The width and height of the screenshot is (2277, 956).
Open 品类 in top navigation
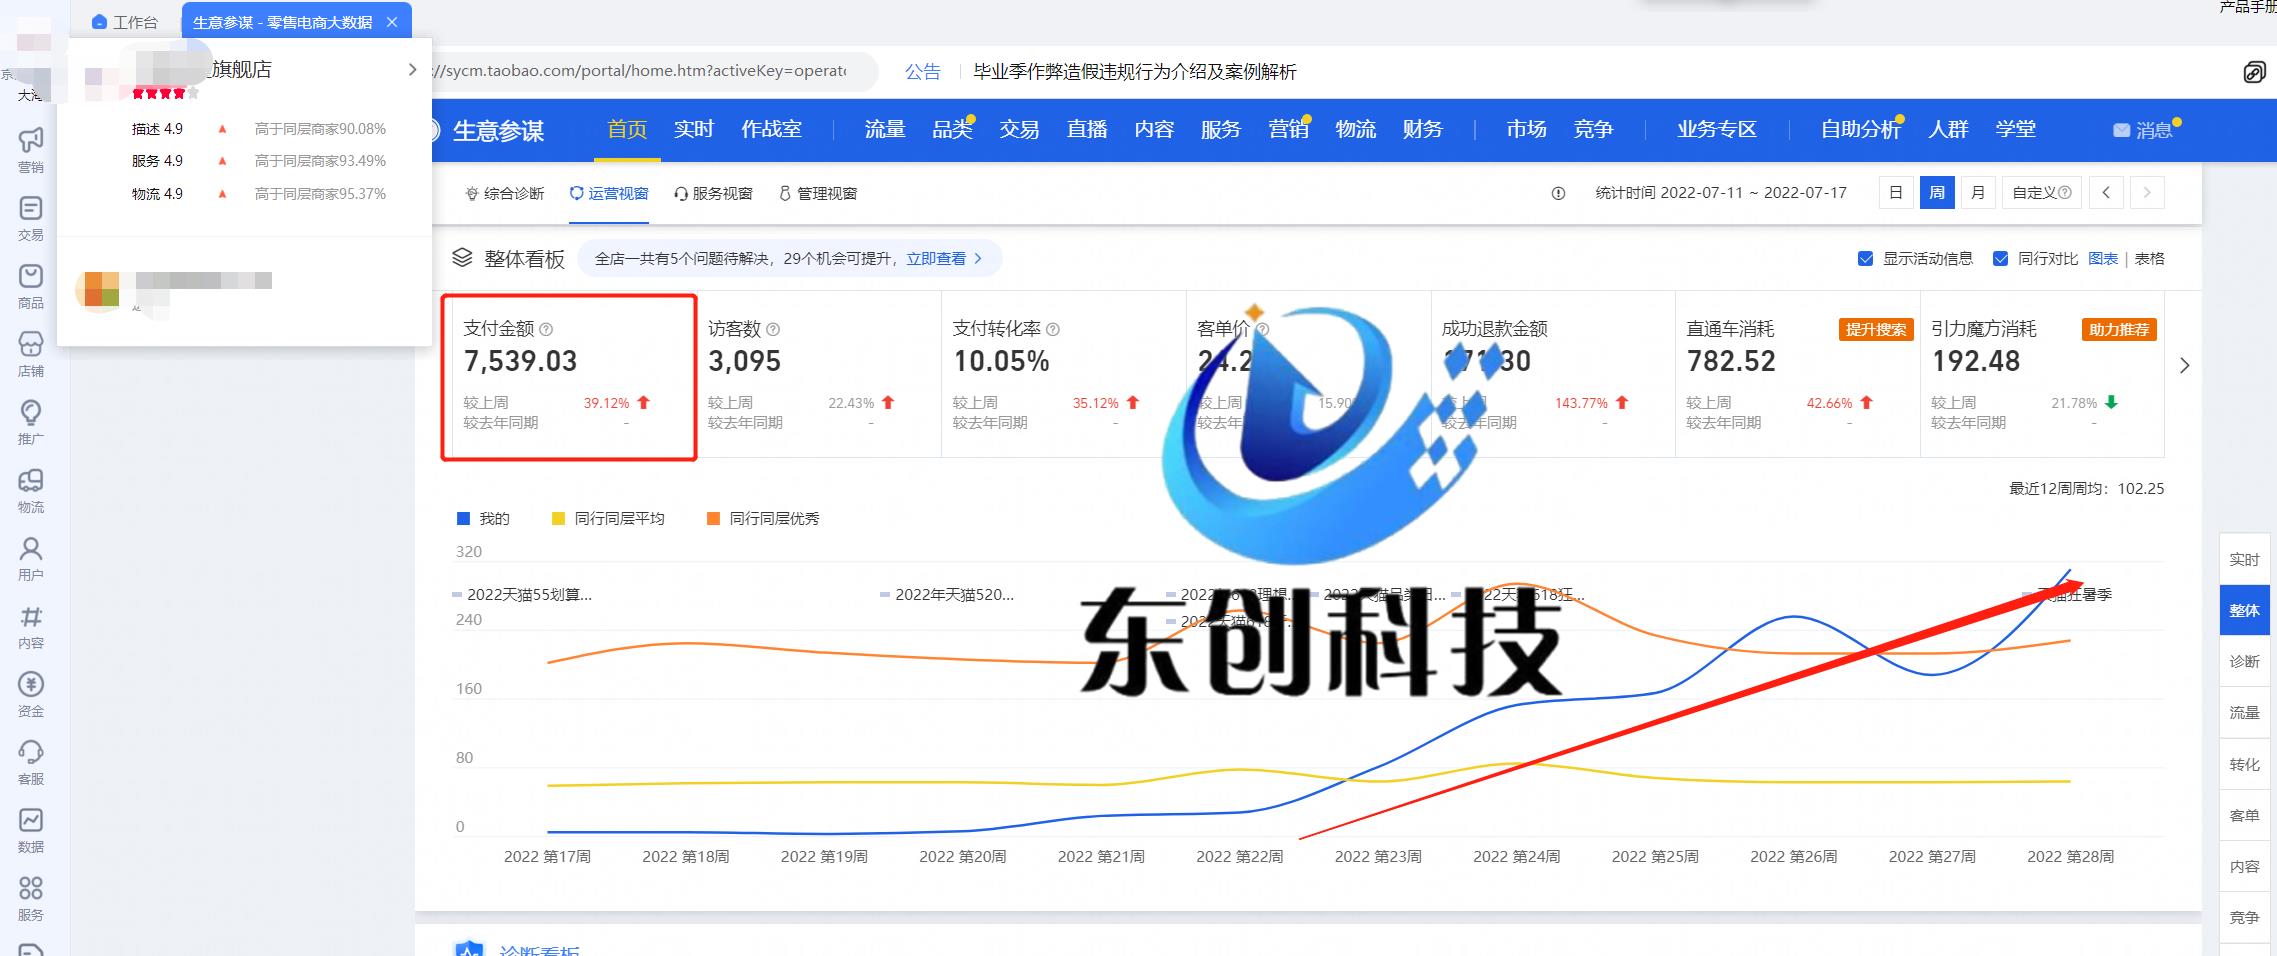pos(952,130)
